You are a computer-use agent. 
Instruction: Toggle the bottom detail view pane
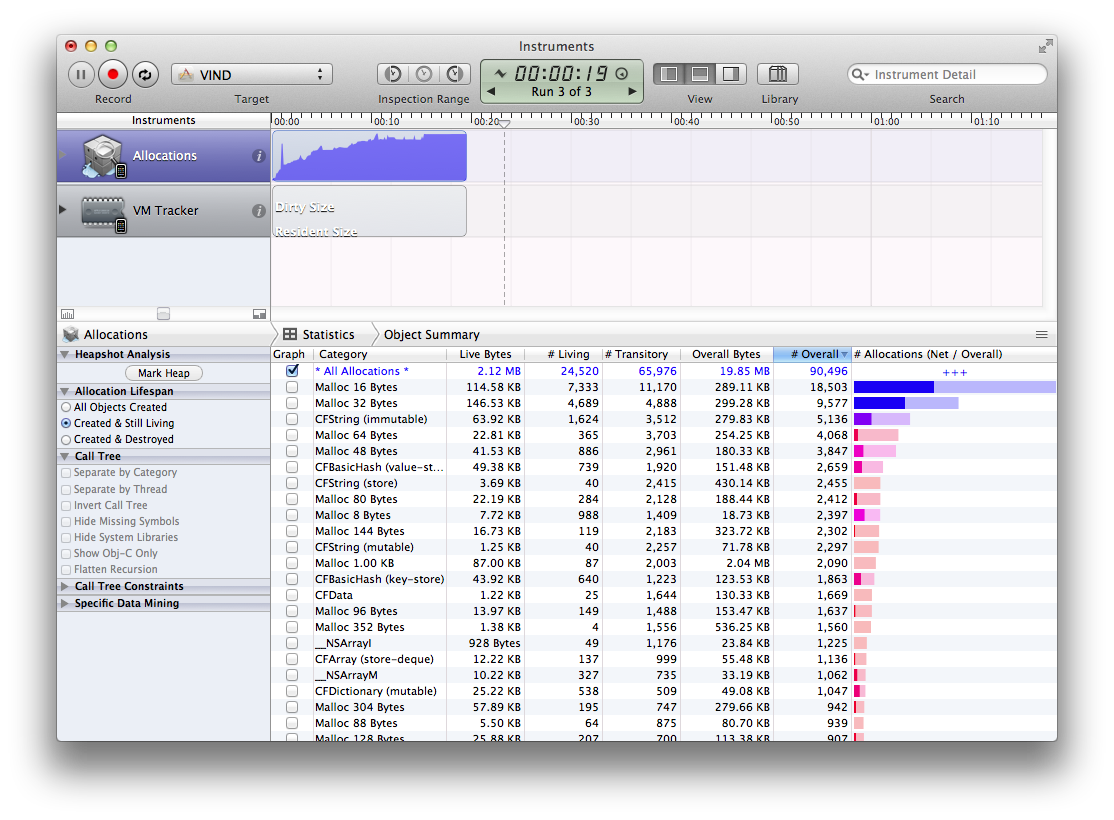click(x=700, y=74)
